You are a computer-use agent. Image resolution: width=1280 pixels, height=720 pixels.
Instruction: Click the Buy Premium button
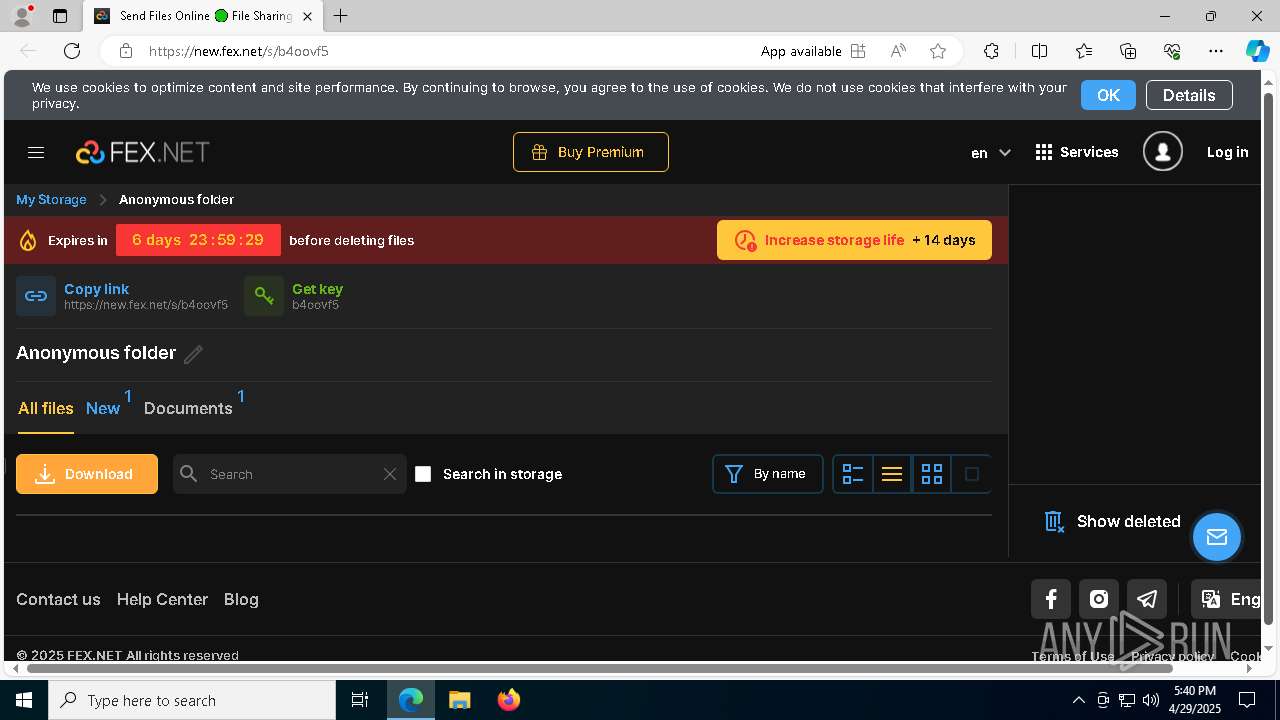point(591,152)
